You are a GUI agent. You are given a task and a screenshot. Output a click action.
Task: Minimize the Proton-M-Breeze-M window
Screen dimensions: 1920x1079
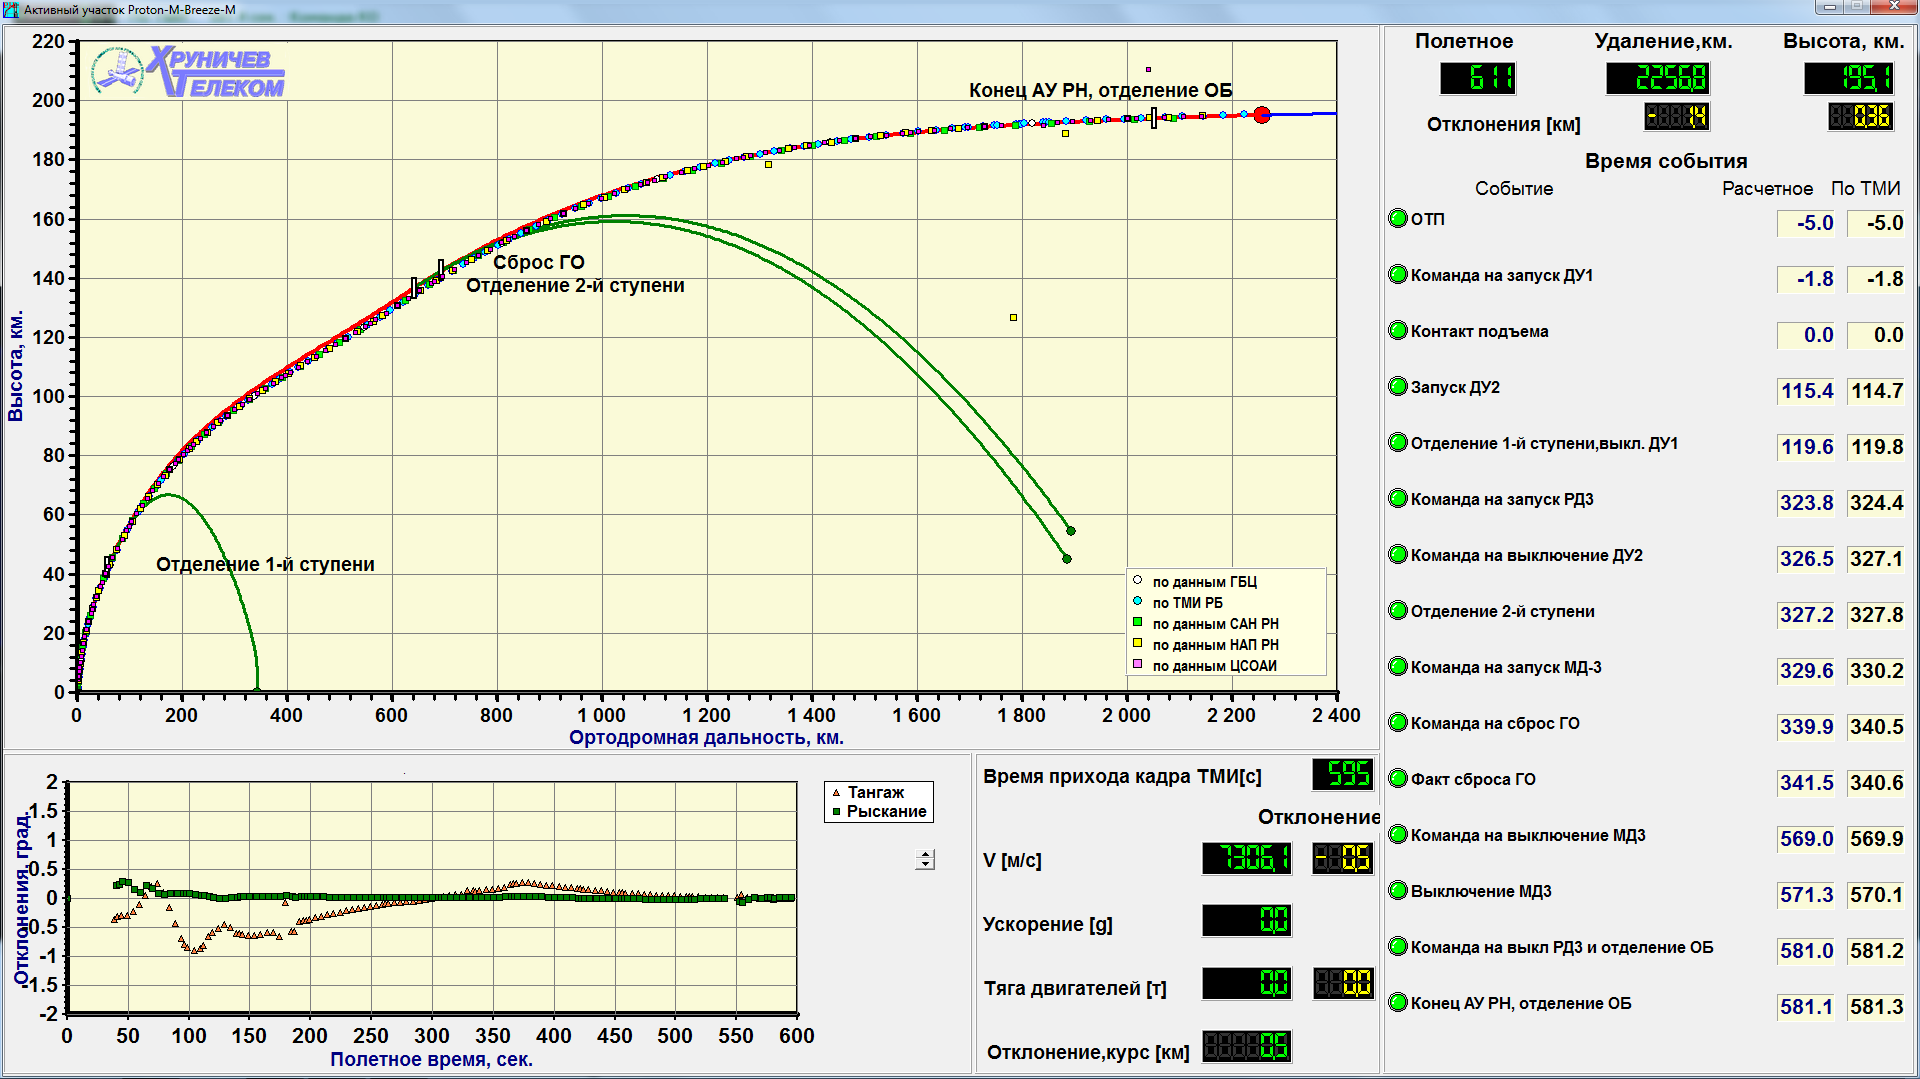pos(1829,7)
